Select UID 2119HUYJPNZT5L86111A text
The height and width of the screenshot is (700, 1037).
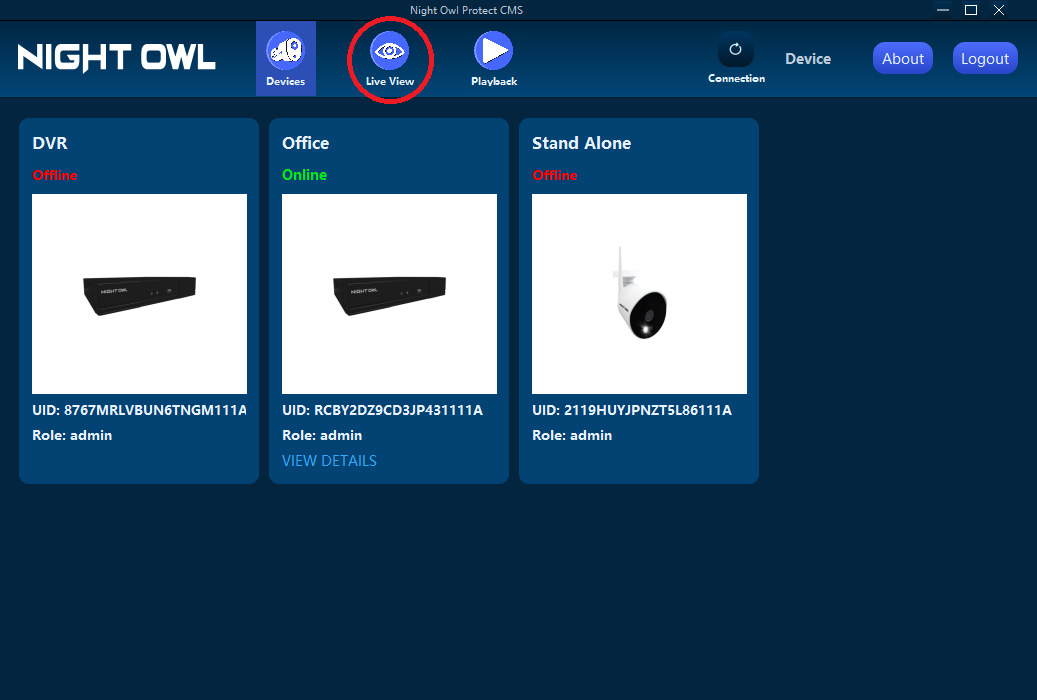click(632, 410)
